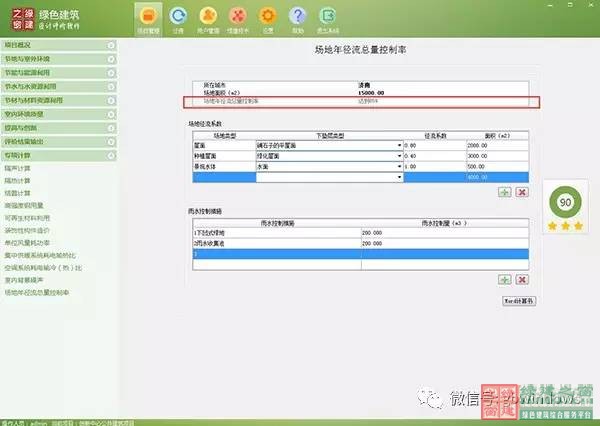Select 场地年径流总量控制率 in sidebar

(38, 293)
